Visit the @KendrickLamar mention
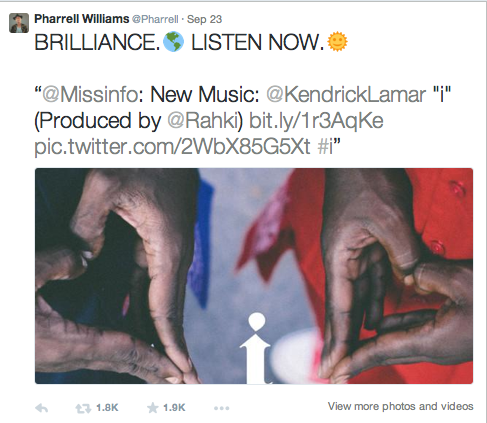 [346, 94]
